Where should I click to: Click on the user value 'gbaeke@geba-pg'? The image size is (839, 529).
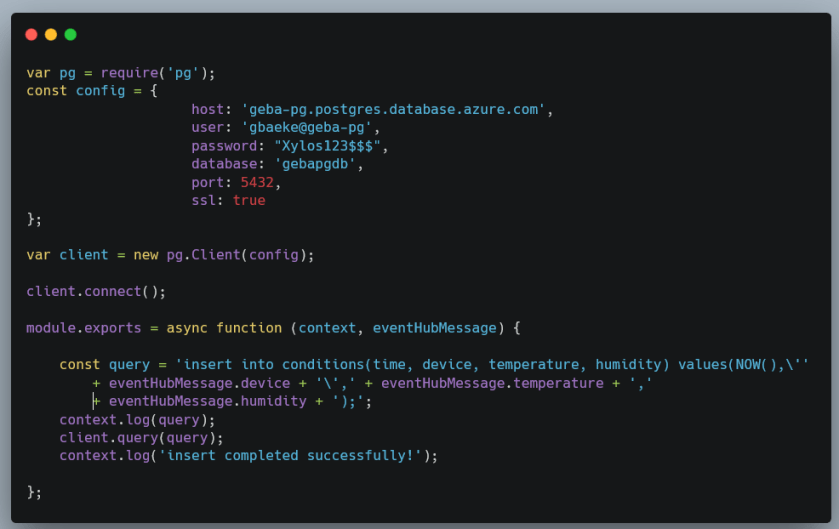[306, 128]
